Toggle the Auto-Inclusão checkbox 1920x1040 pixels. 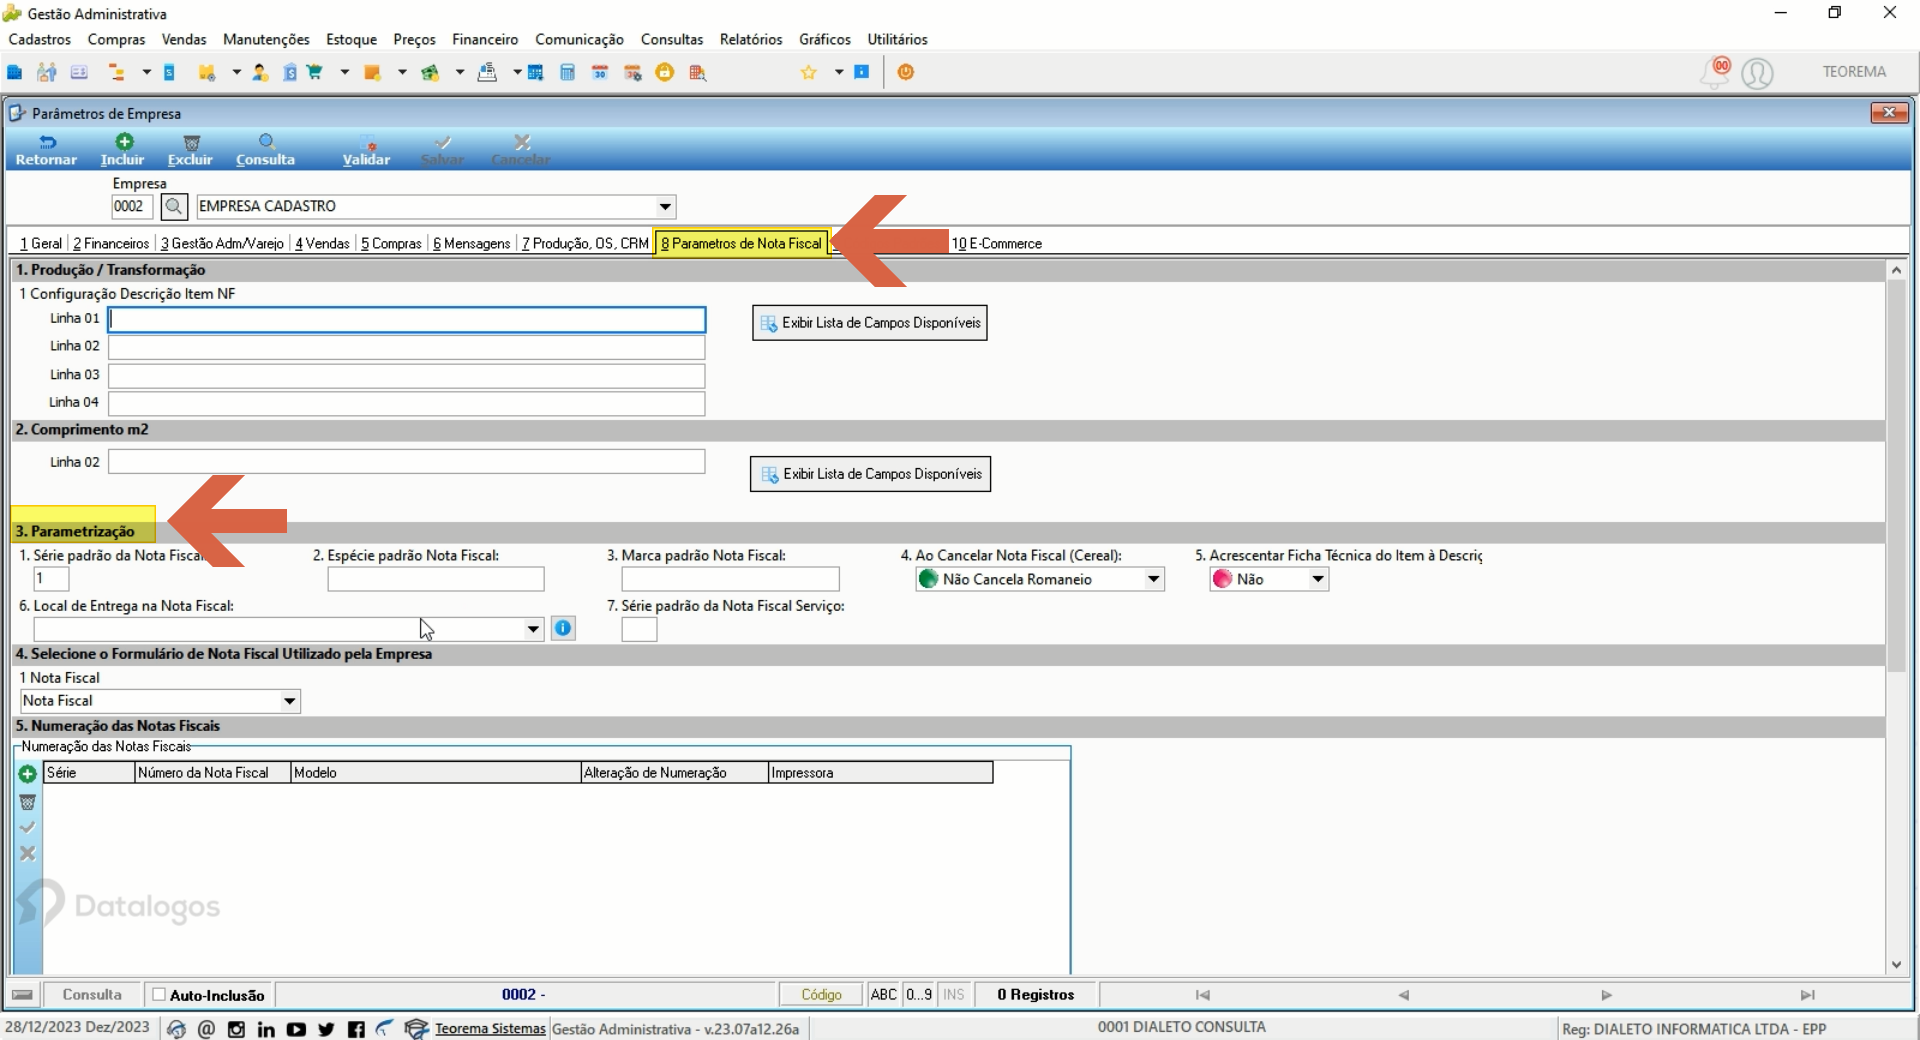pos(158,994)
